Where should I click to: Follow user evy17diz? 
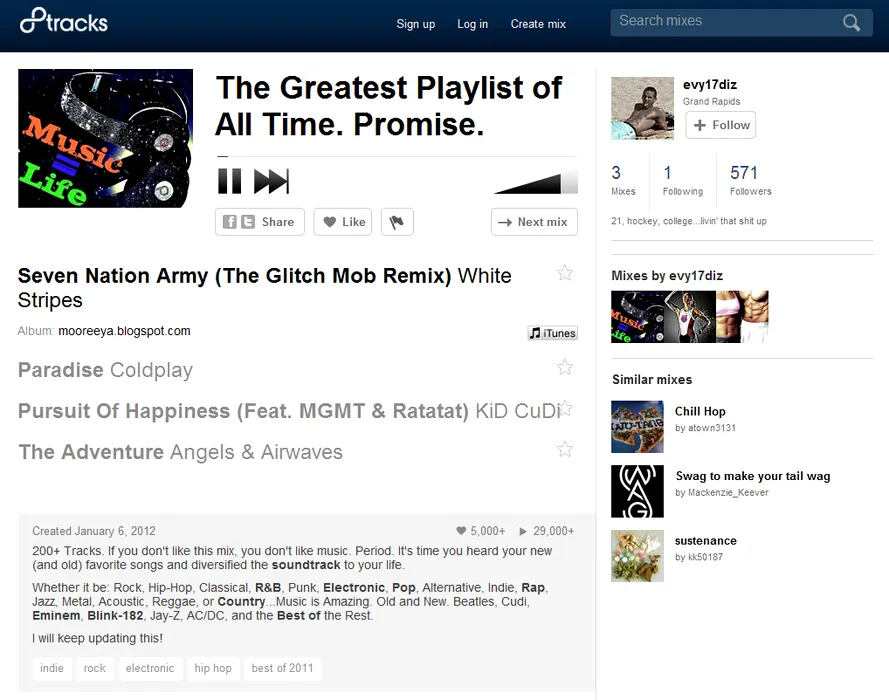tap(721, 125)
